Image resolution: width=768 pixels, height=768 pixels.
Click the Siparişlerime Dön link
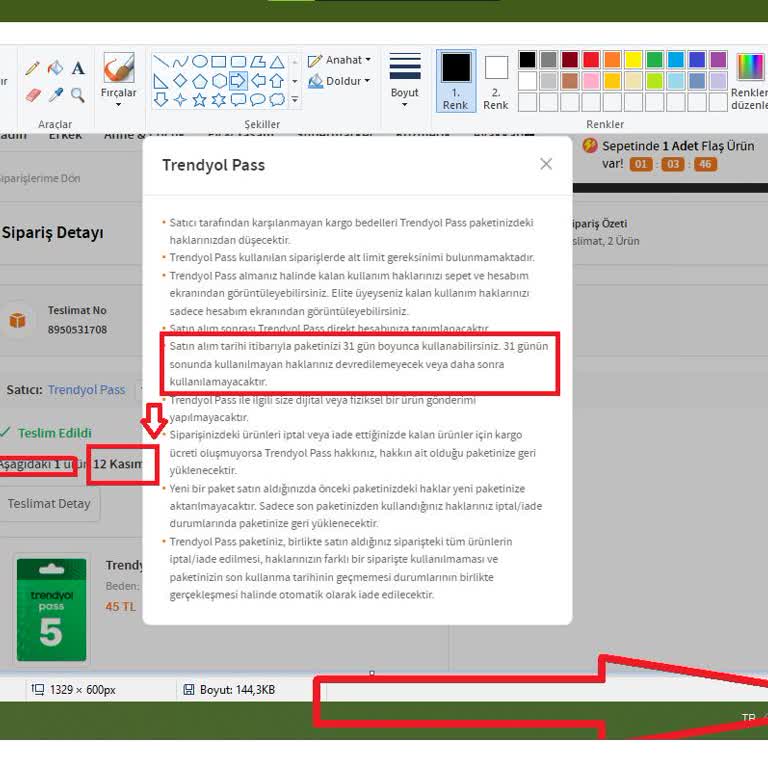pos(40,179)
